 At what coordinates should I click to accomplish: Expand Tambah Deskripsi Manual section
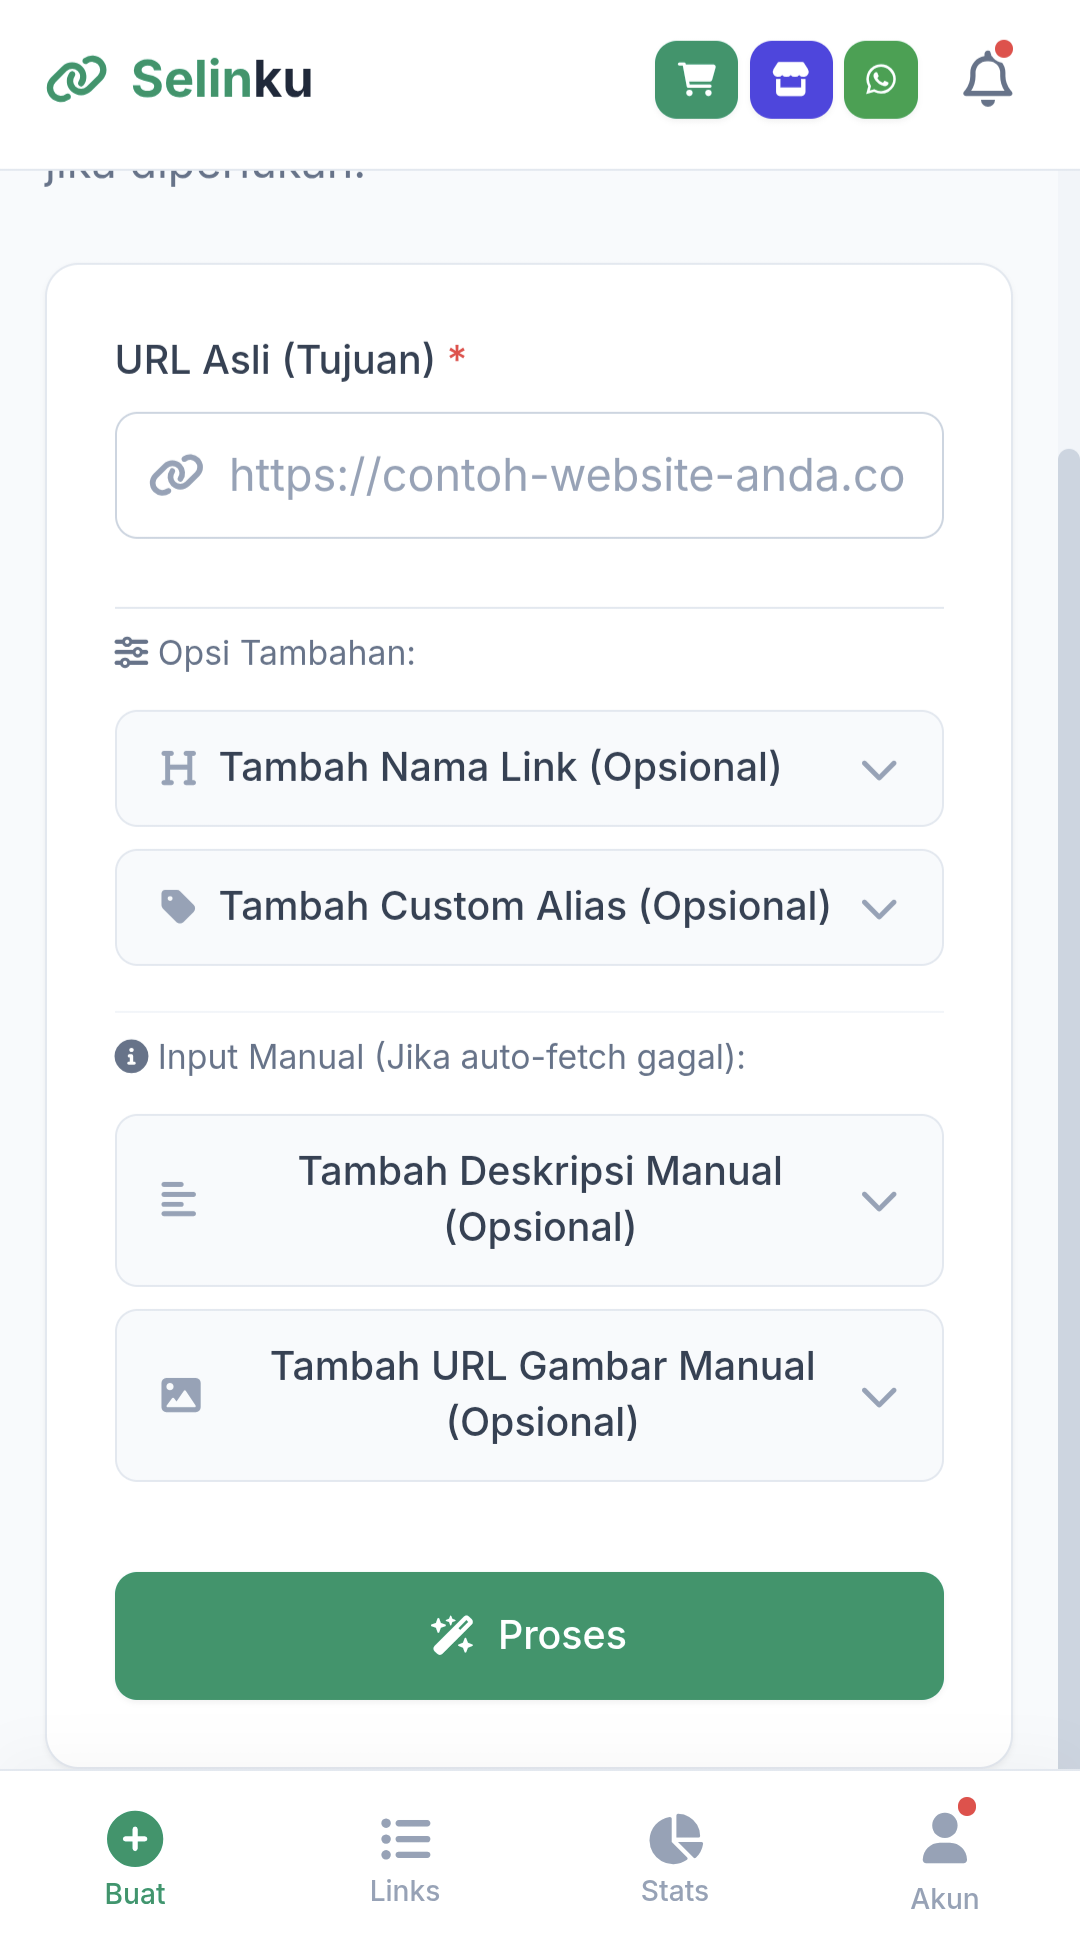[x=529, y=1200]
